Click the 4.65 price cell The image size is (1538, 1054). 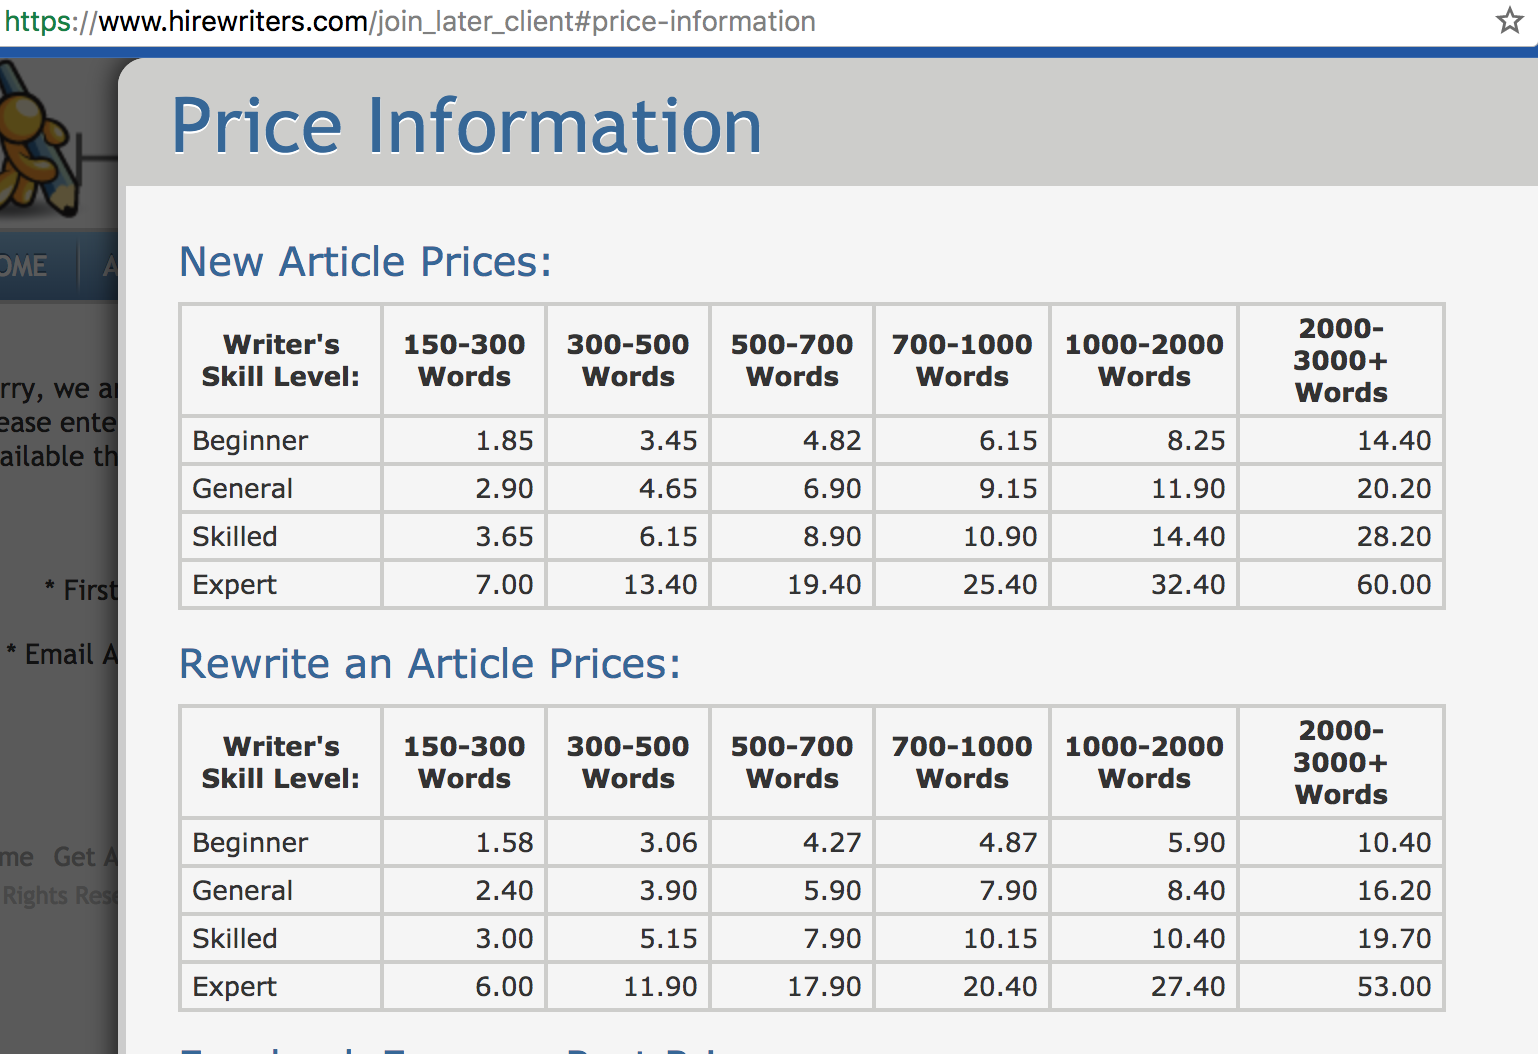tap(628, 488)
